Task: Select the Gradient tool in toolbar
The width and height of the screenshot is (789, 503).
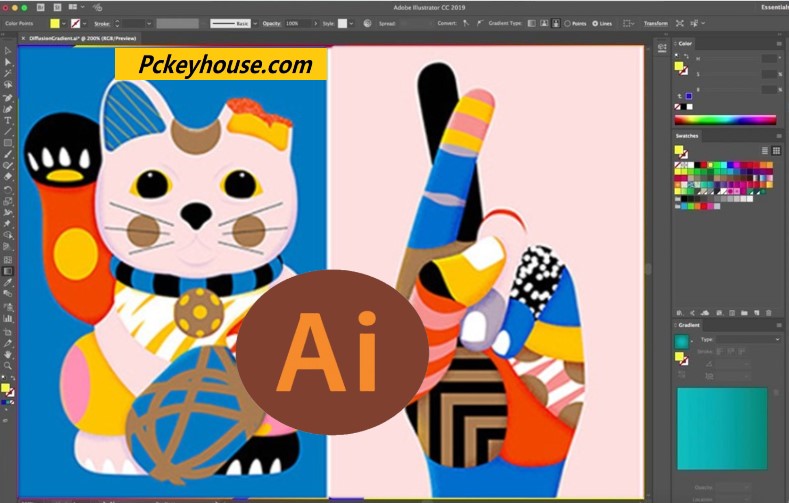Action: tap(8, 271)
